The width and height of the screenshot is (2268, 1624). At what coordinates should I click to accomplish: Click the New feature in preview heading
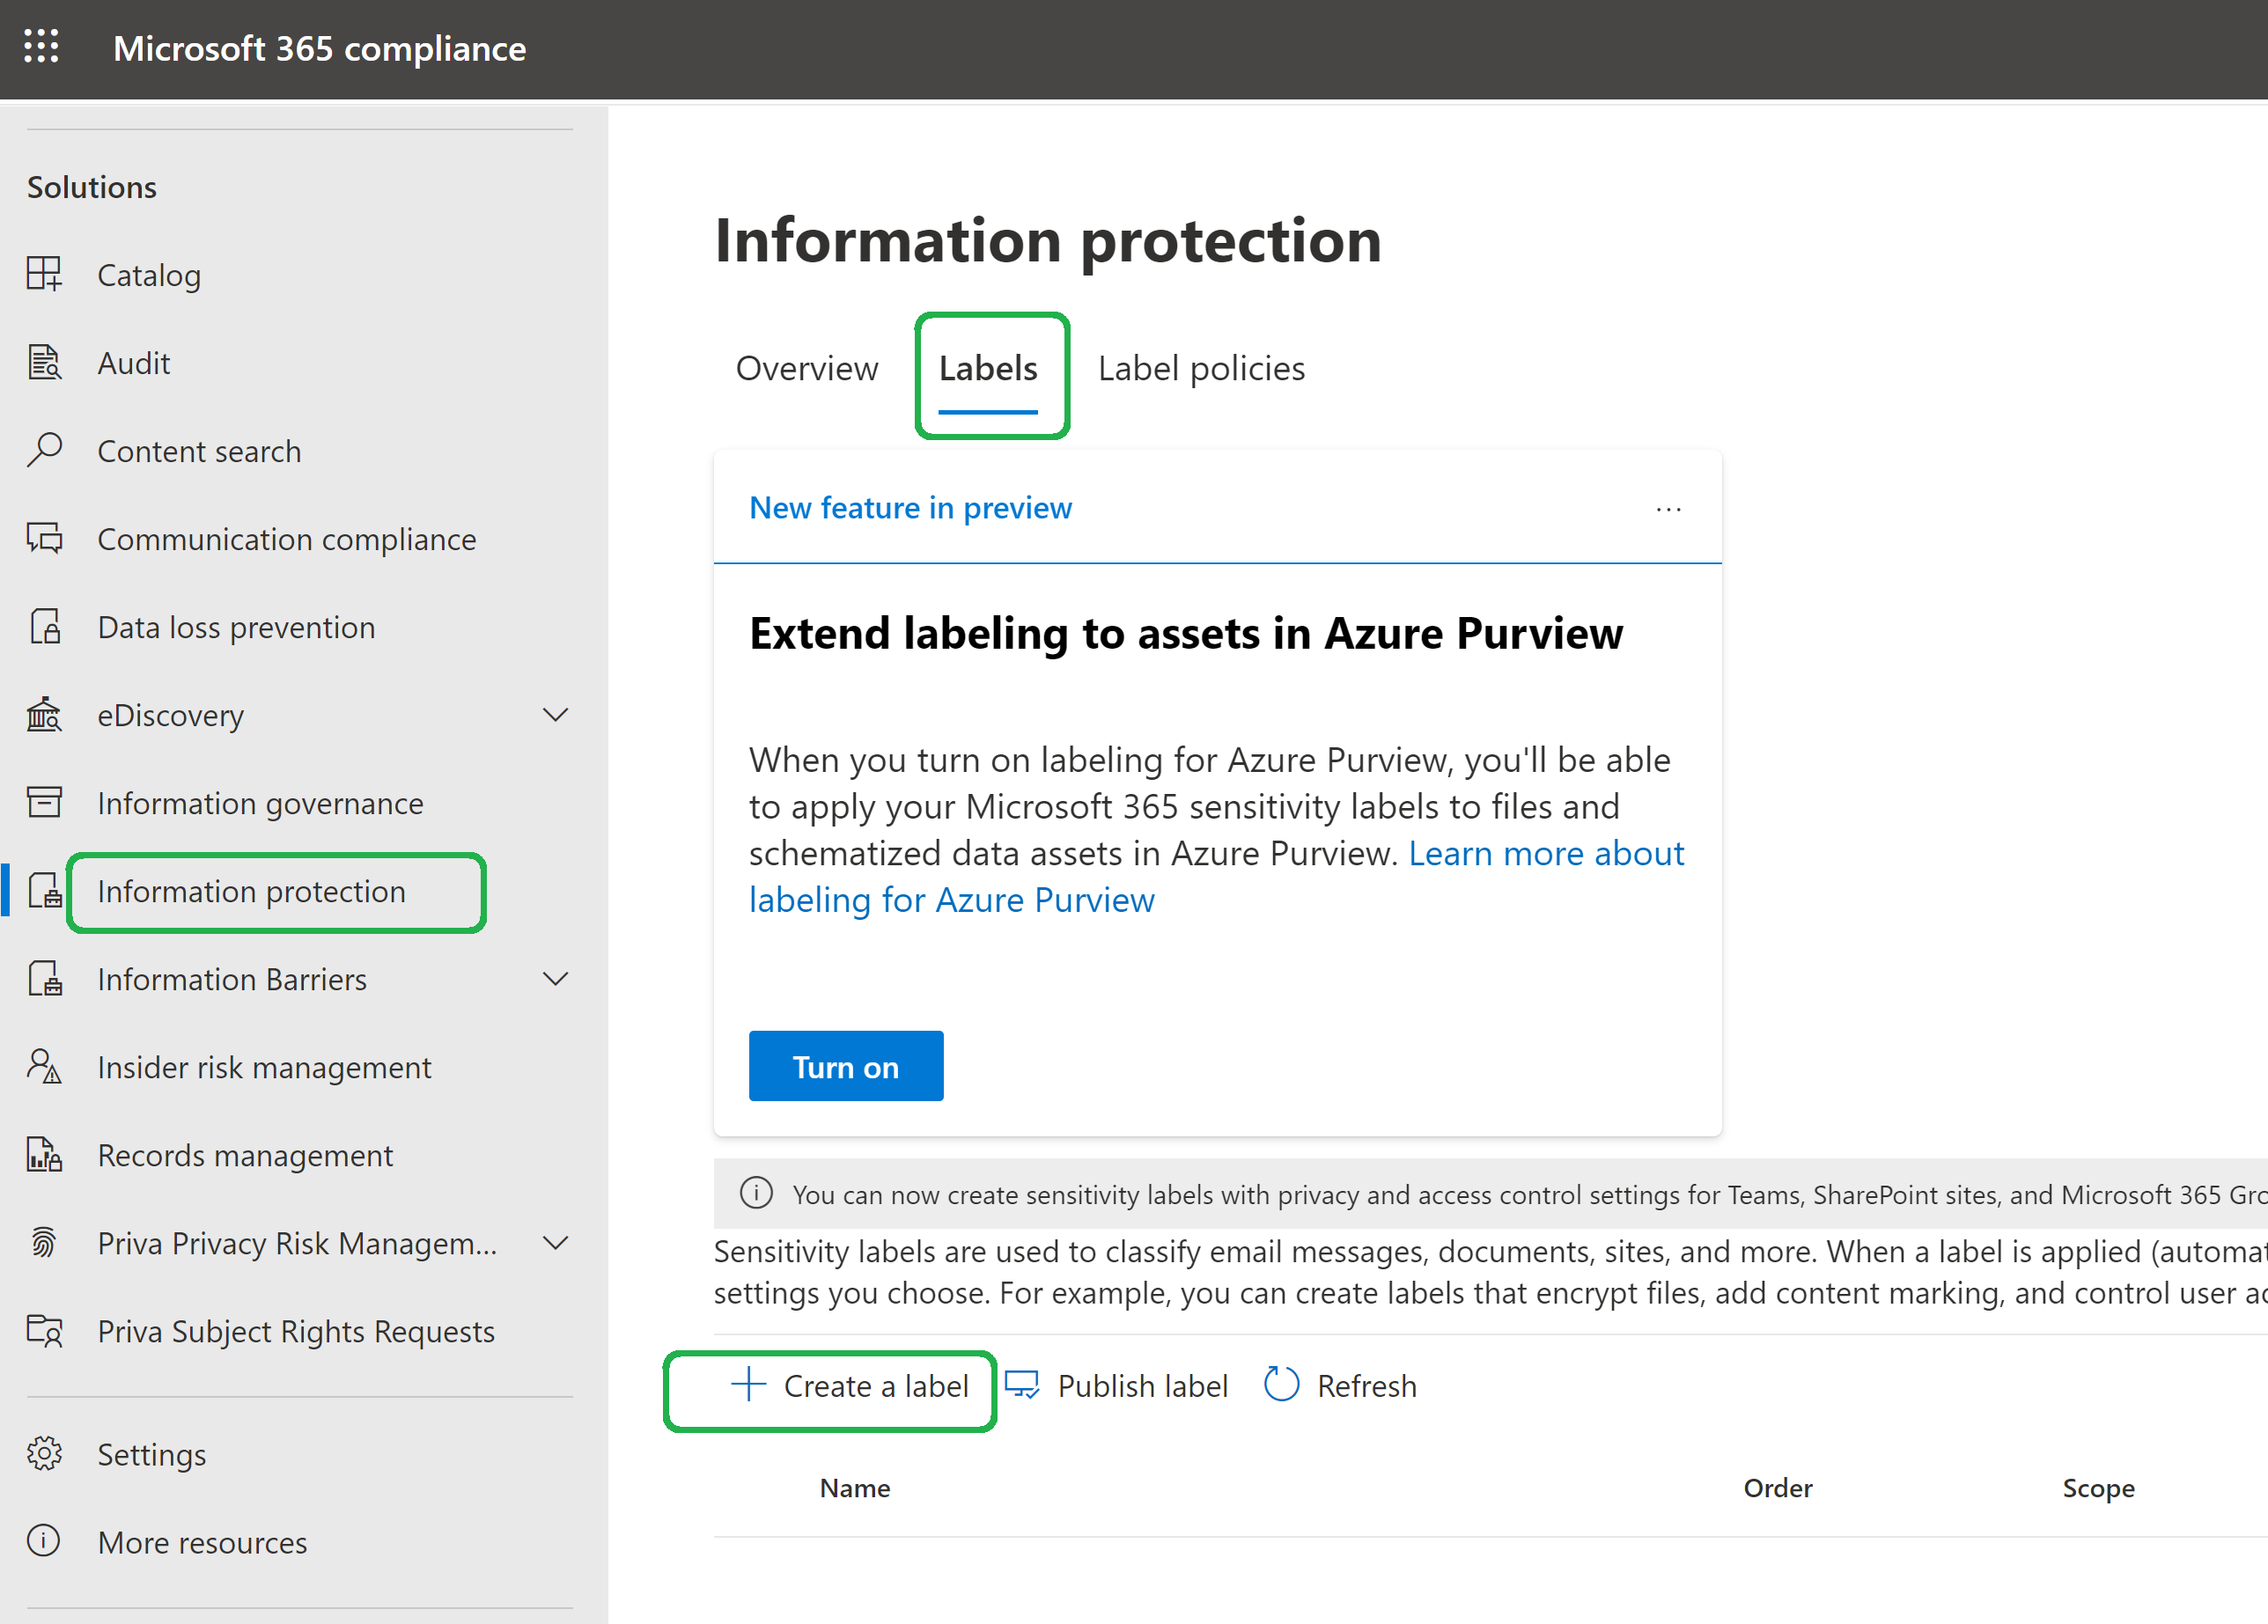tap(910, 508)
